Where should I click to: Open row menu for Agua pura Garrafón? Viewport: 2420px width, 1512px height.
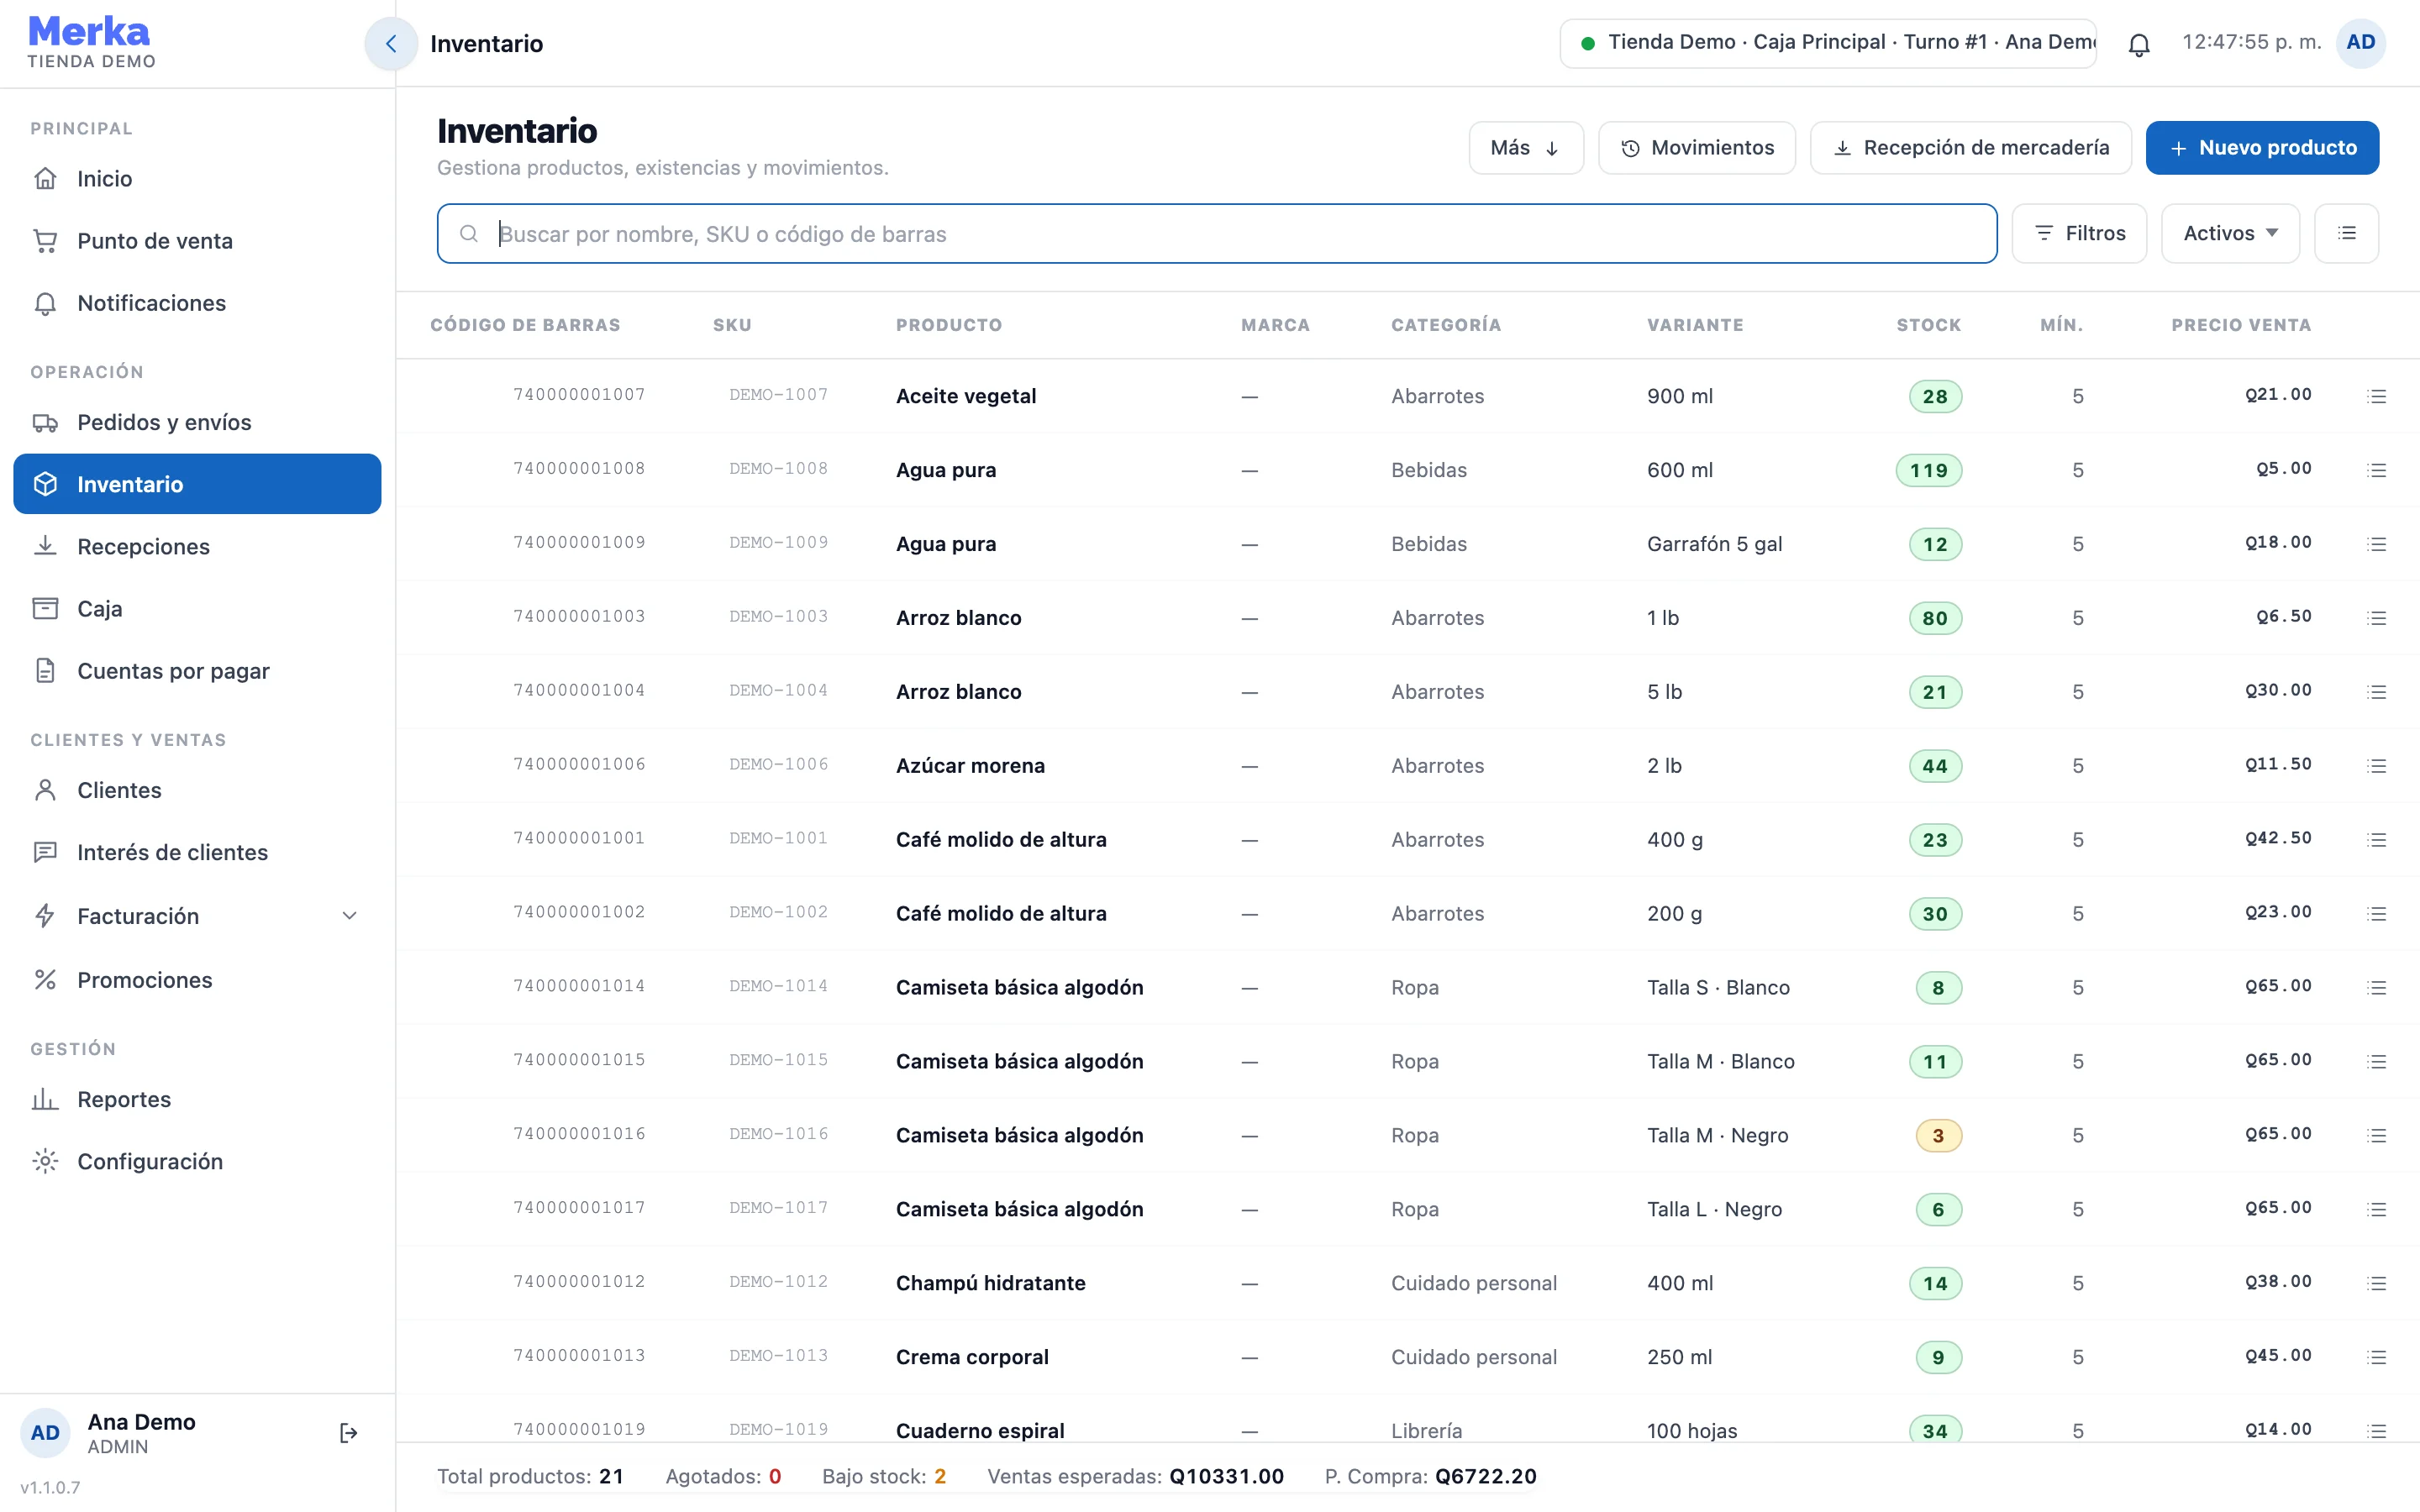2376,545
